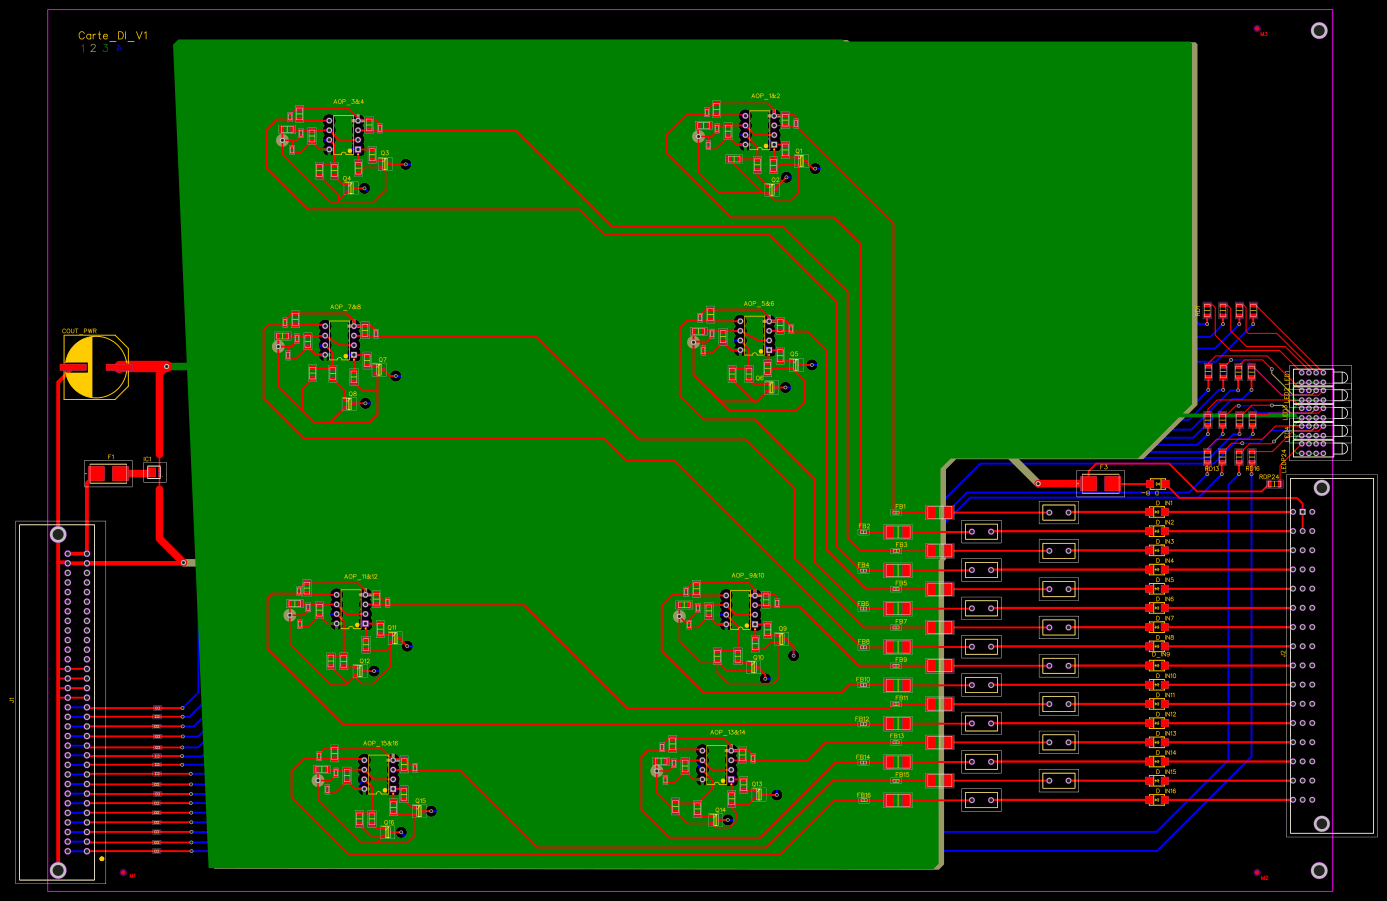The height and width of the screenshot is (901, 1387).
Task: Toggle the red layer 1 indicator
Action: tap(81, 46)
